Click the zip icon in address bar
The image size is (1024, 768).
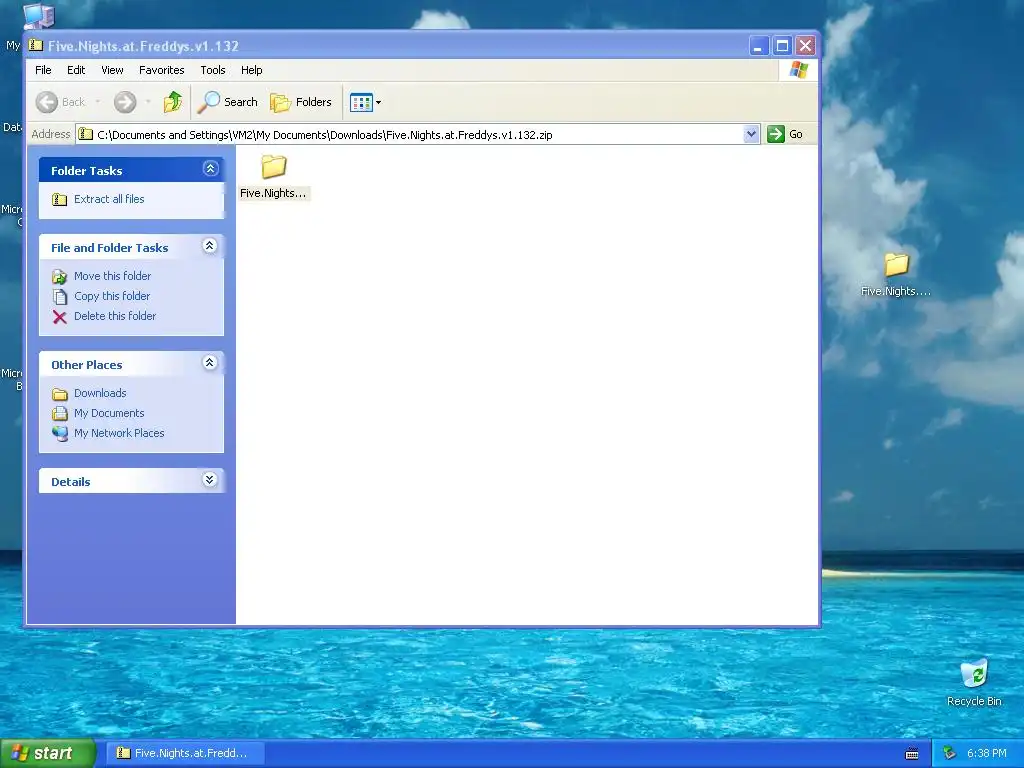click(86, 135)
